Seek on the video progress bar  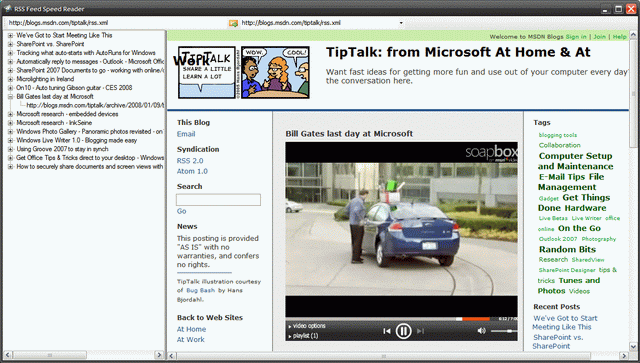click(x=392, y=319)
